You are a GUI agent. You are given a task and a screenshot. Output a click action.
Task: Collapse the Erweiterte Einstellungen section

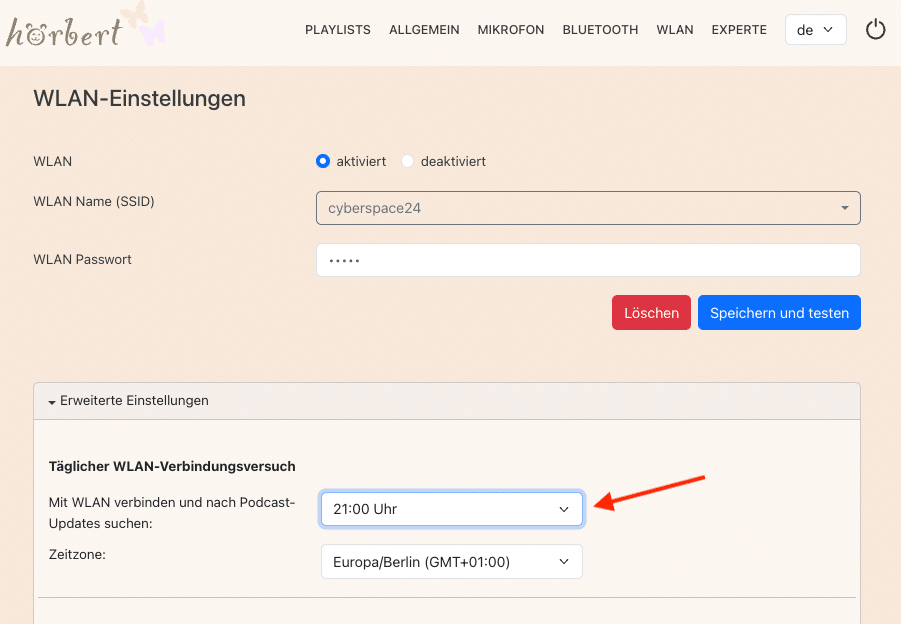(x=128, y=400)
